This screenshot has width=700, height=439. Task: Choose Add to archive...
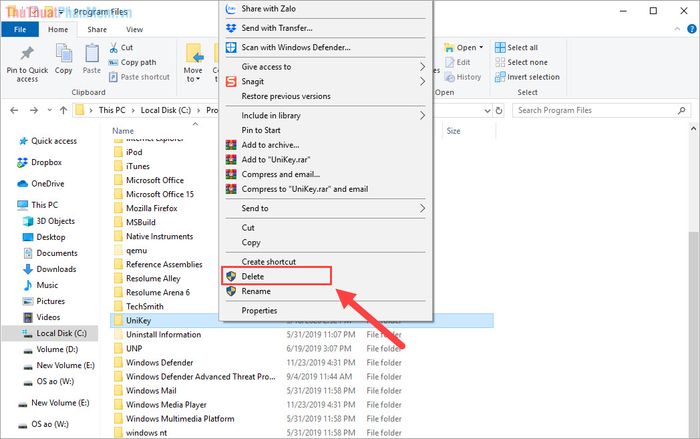[325, 145]
